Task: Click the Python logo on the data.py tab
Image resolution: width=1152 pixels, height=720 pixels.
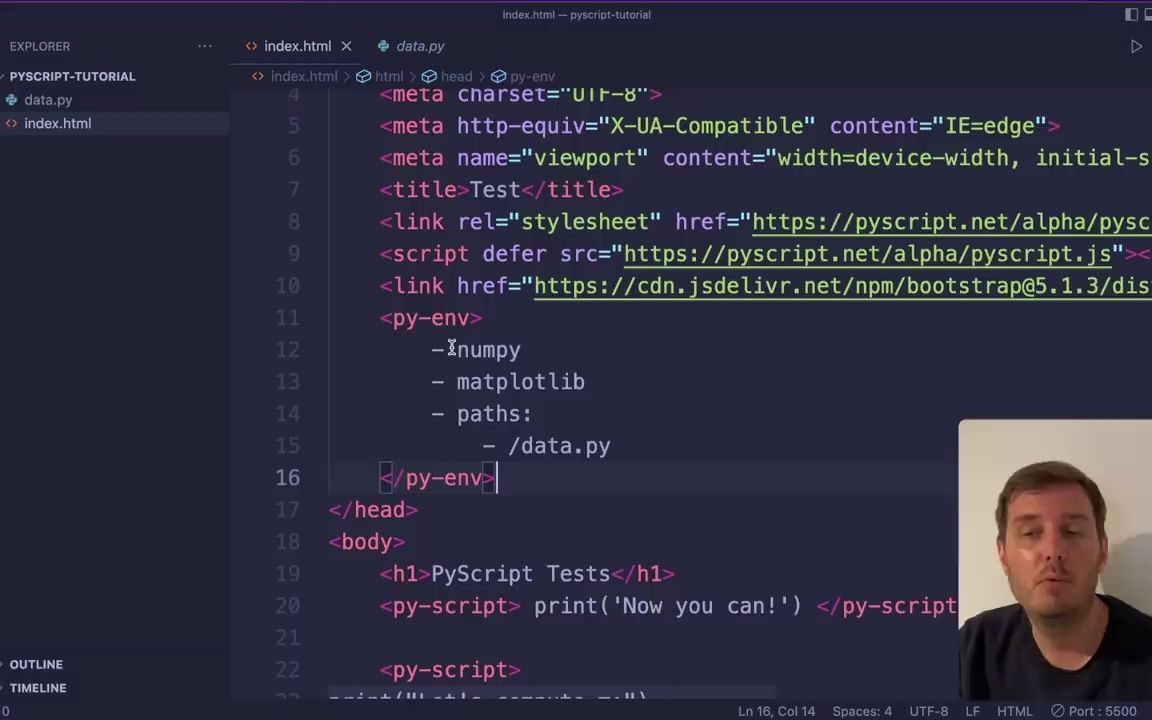Action: pyautogui.click(x=384, y=46)
